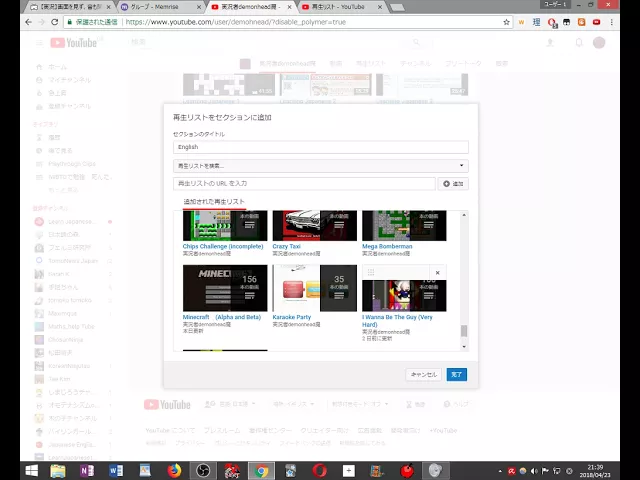Viewport: 640px width, 480px height.
Task: Open the Karaoke Party playlist link
Action: pyautogui.click(x=292, y=317)
